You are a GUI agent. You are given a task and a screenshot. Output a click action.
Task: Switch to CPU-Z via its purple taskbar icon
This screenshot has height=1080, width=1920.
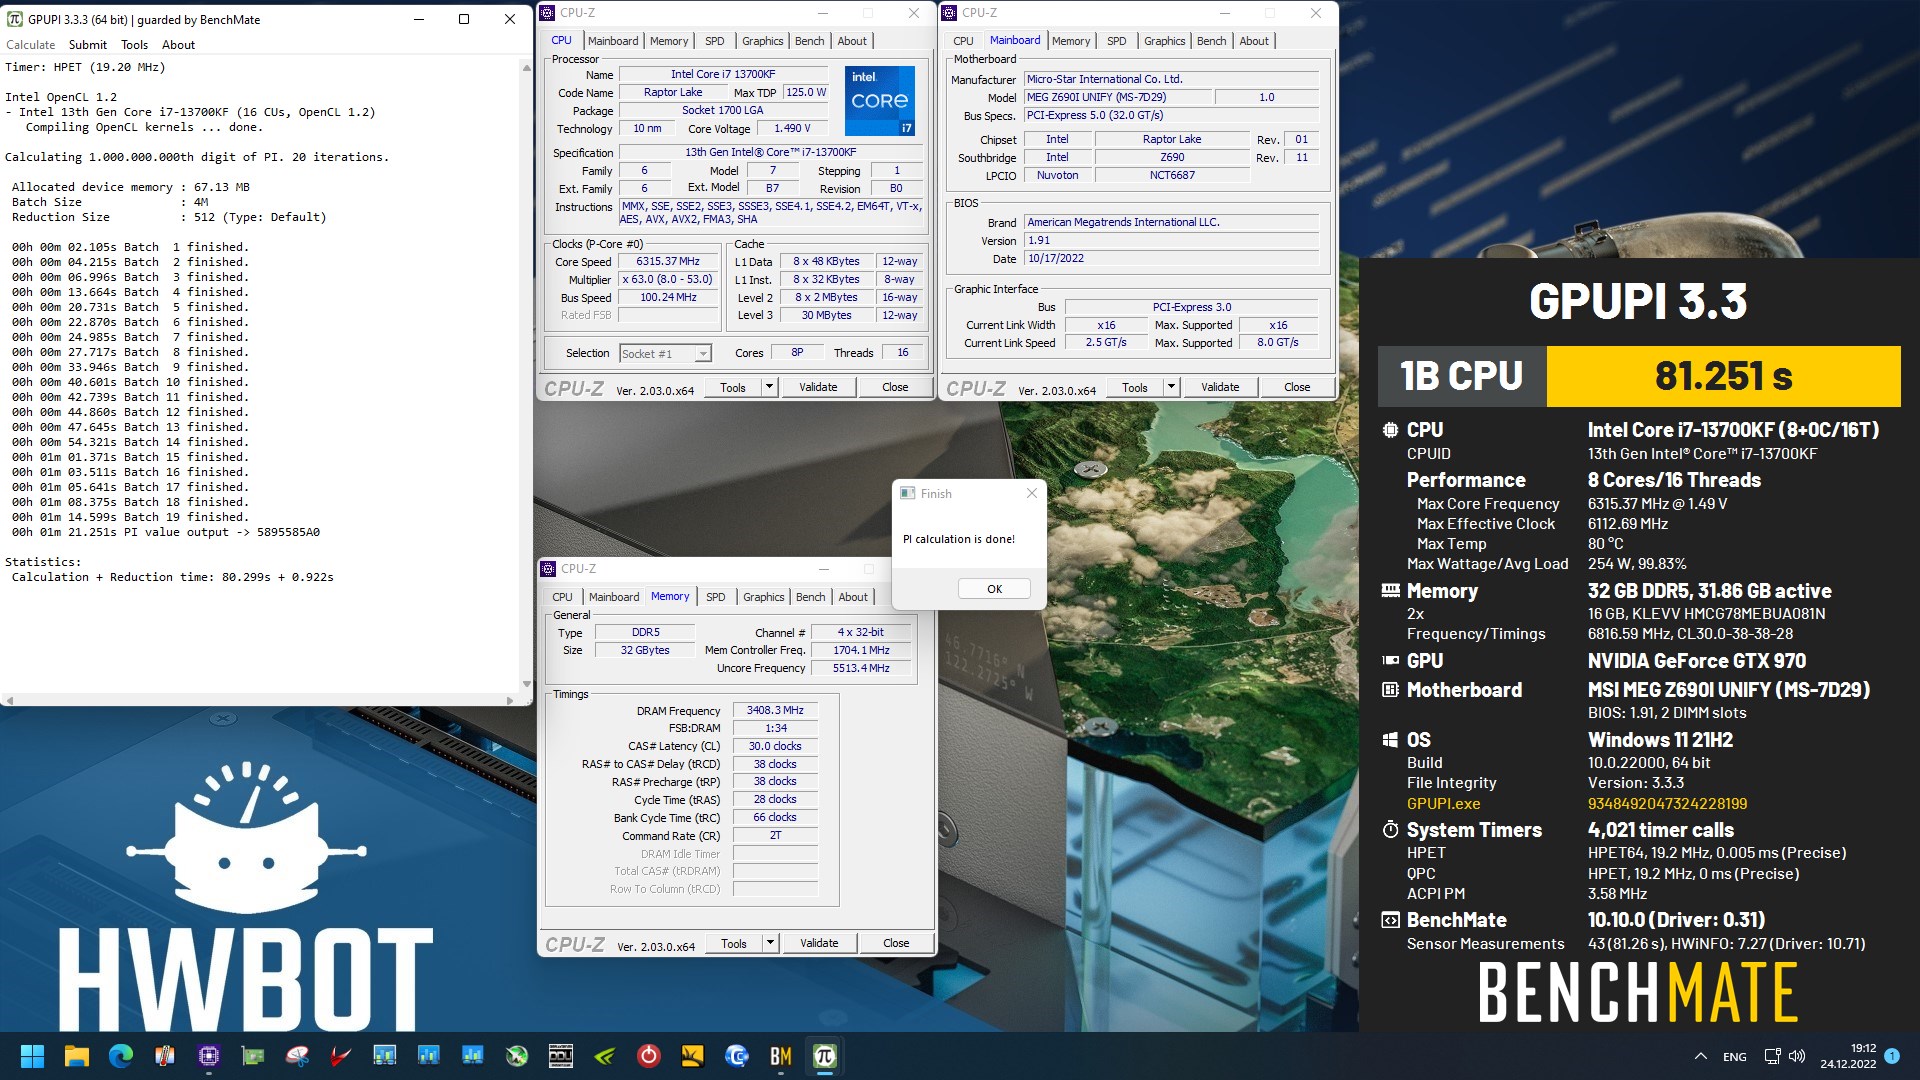(x=209, y=1056)
